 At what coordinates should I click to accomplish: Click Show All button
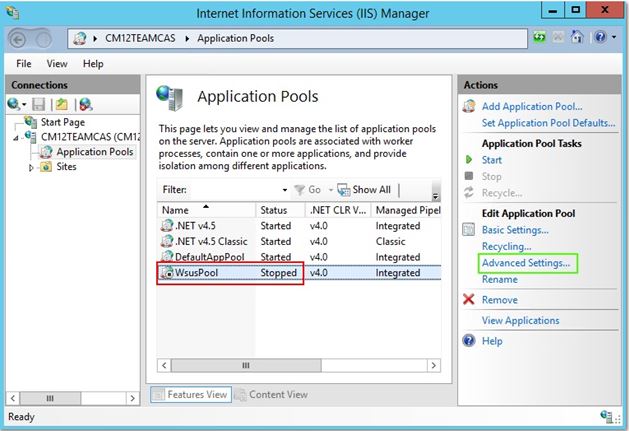click(364, 190)
